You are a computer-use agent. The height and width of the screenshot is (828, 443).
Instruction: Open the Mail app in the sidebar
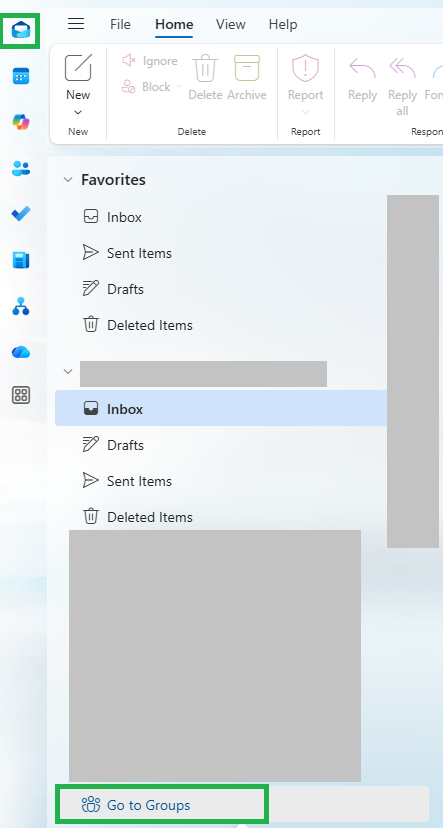[x=21, y=30]
